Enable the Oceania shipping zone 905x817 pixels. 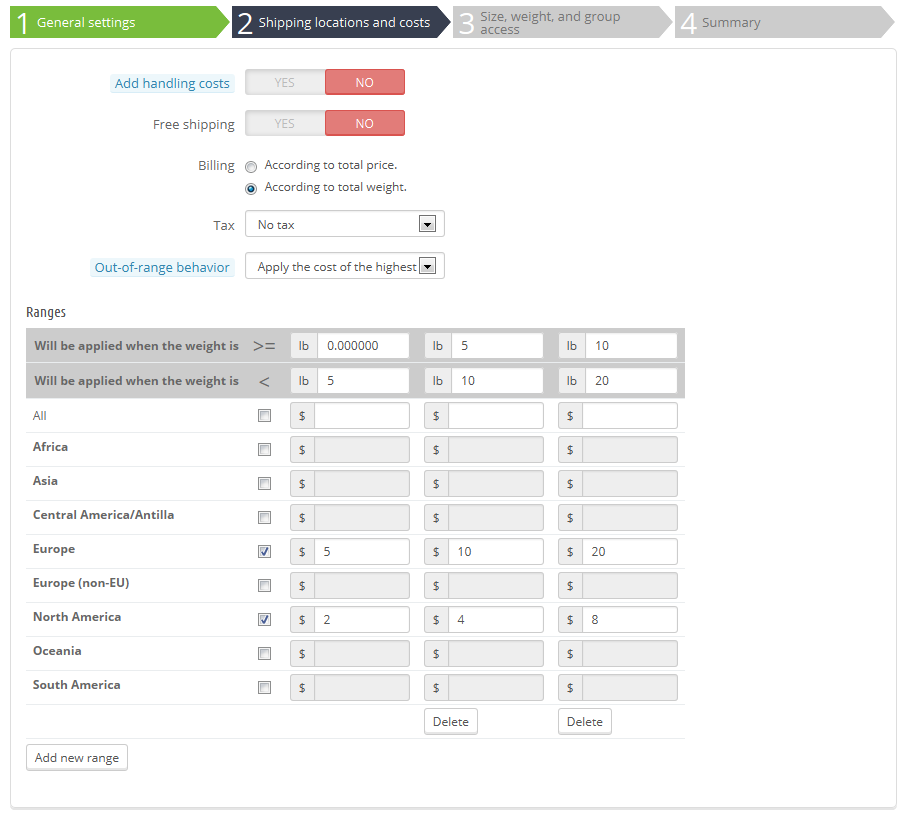pyautogui.click(x=264, y=653)
